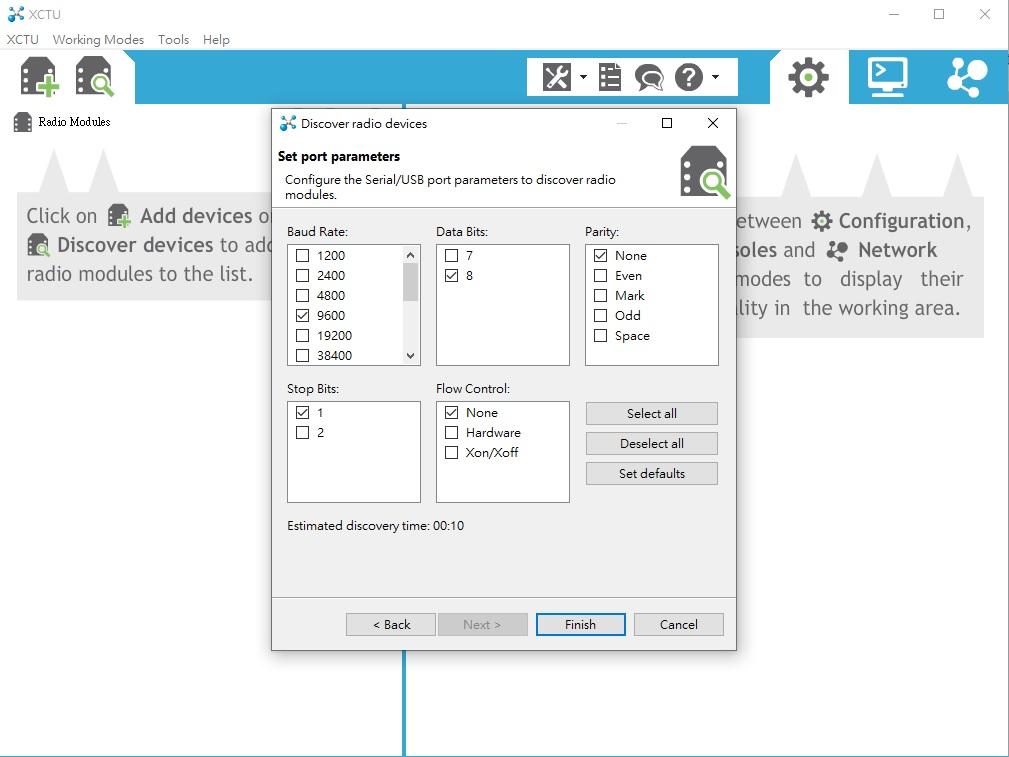Enable Hardware flow control checkbox

(x=452, y=433)
